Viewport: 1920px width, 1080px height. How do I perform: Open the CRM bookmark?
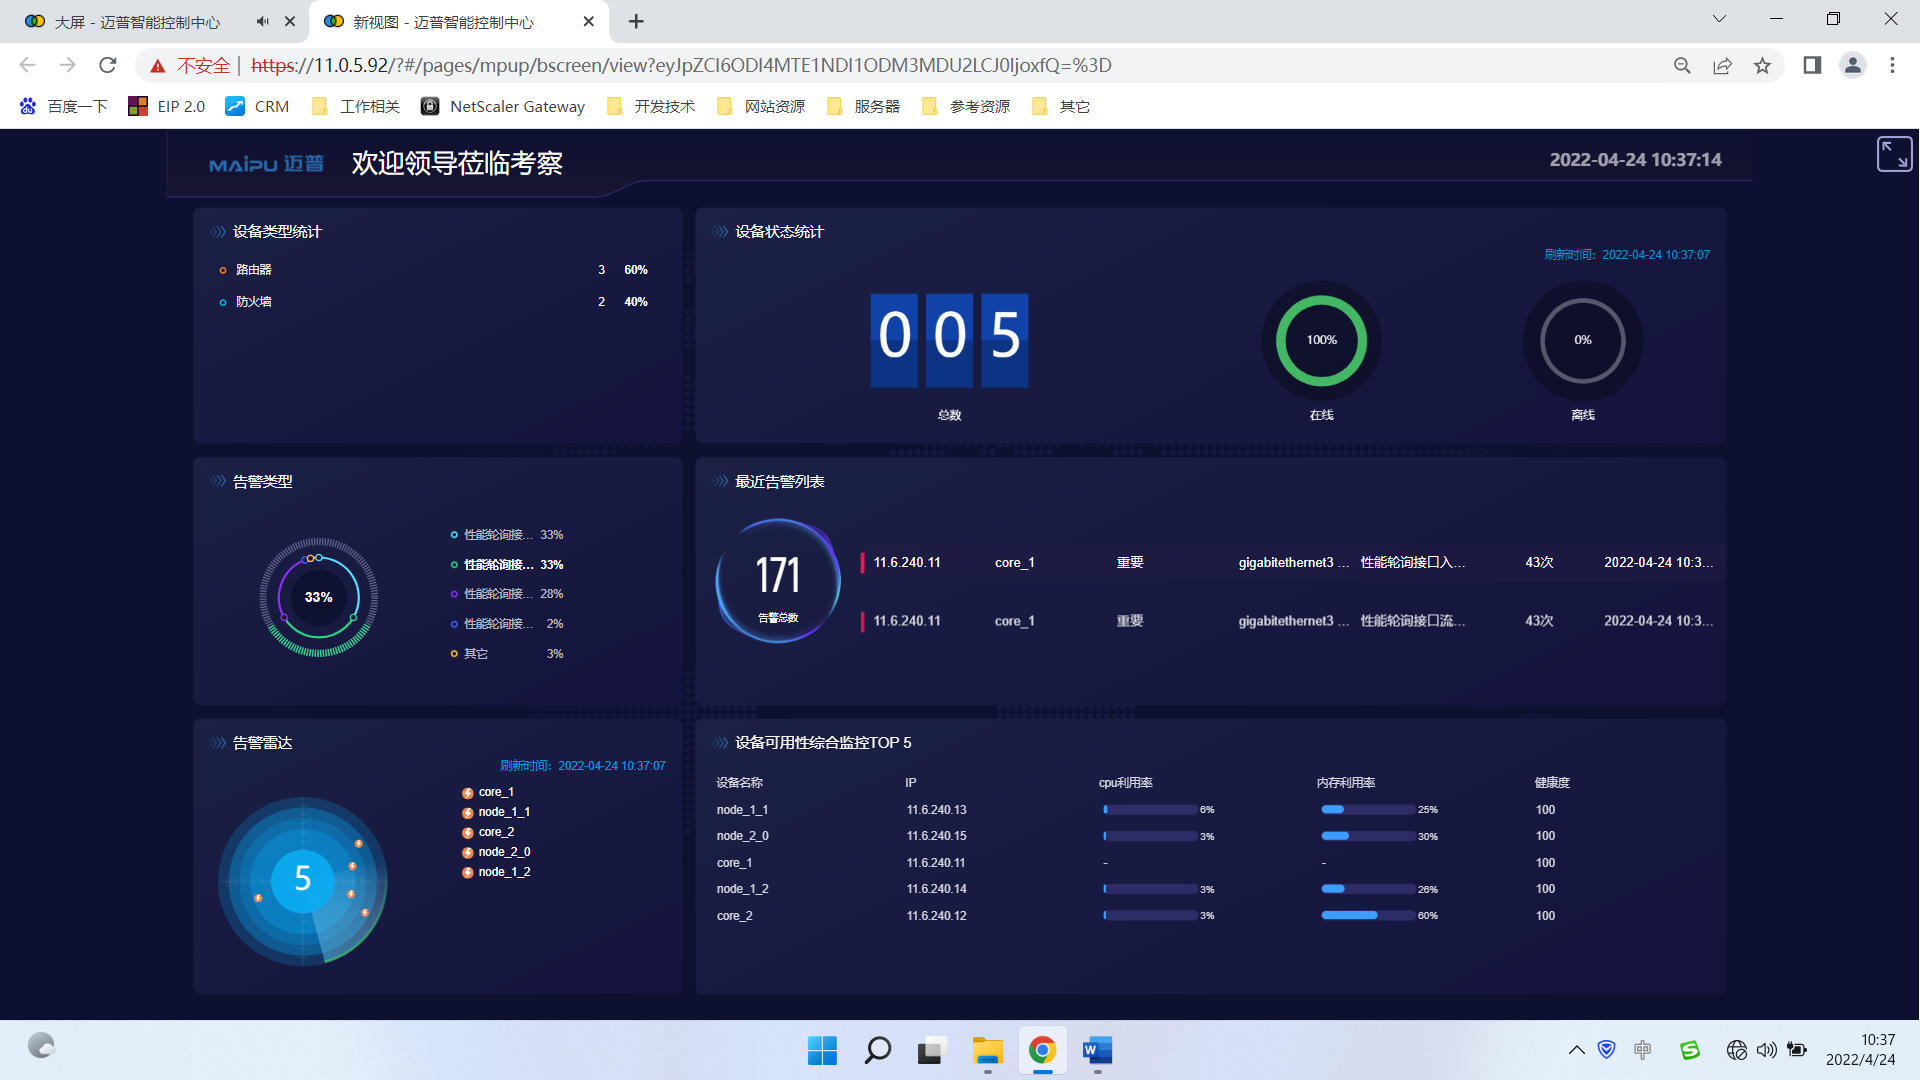257,106
